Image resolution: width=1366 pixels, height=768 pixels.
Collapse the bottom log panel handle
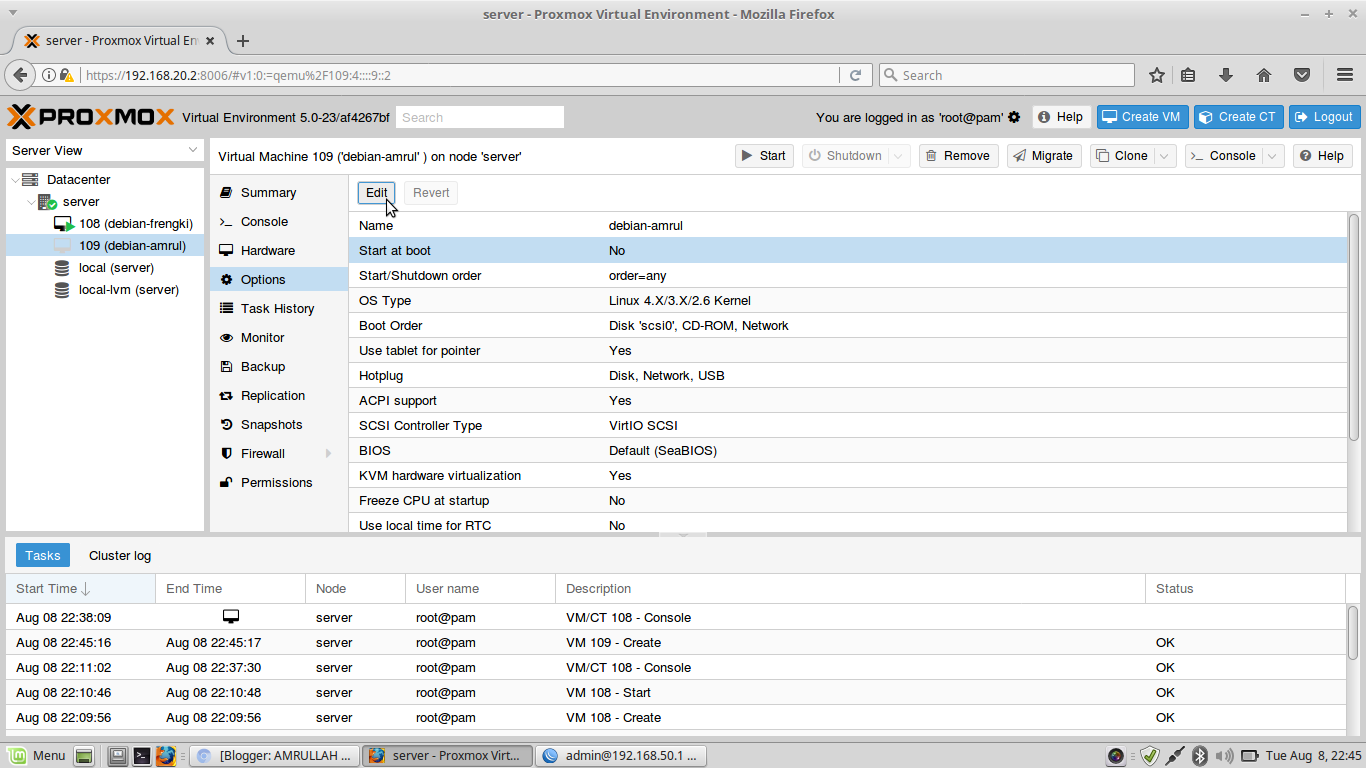point(683,534)
